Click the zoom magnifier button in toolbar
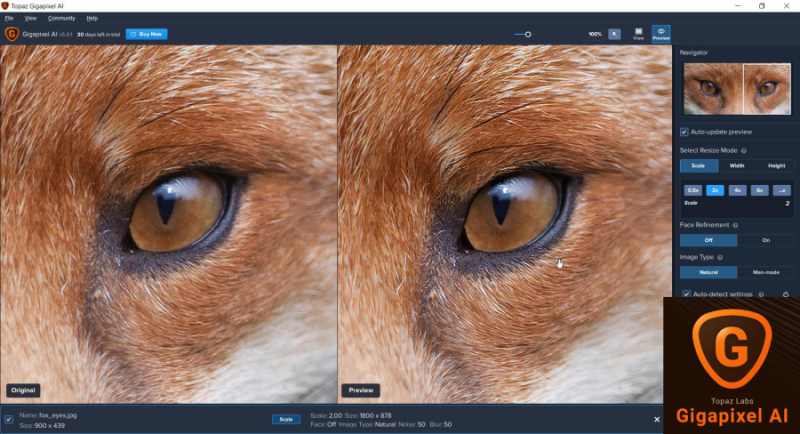The image size is (800, 434). point(614,34)
